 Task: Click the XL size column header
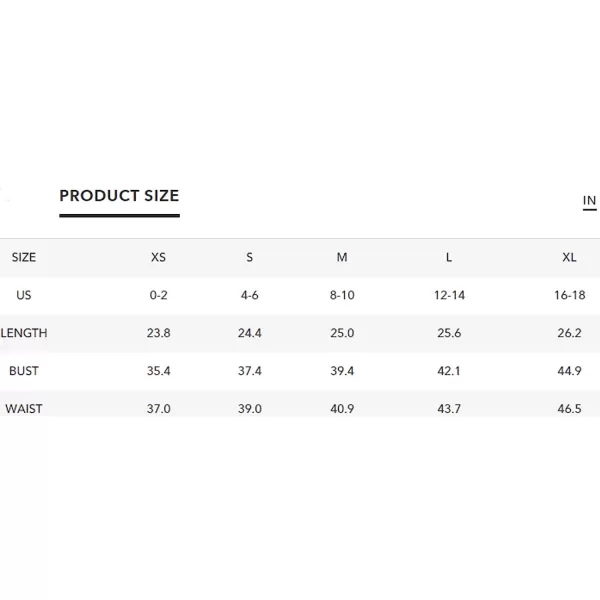pos(569,257)
